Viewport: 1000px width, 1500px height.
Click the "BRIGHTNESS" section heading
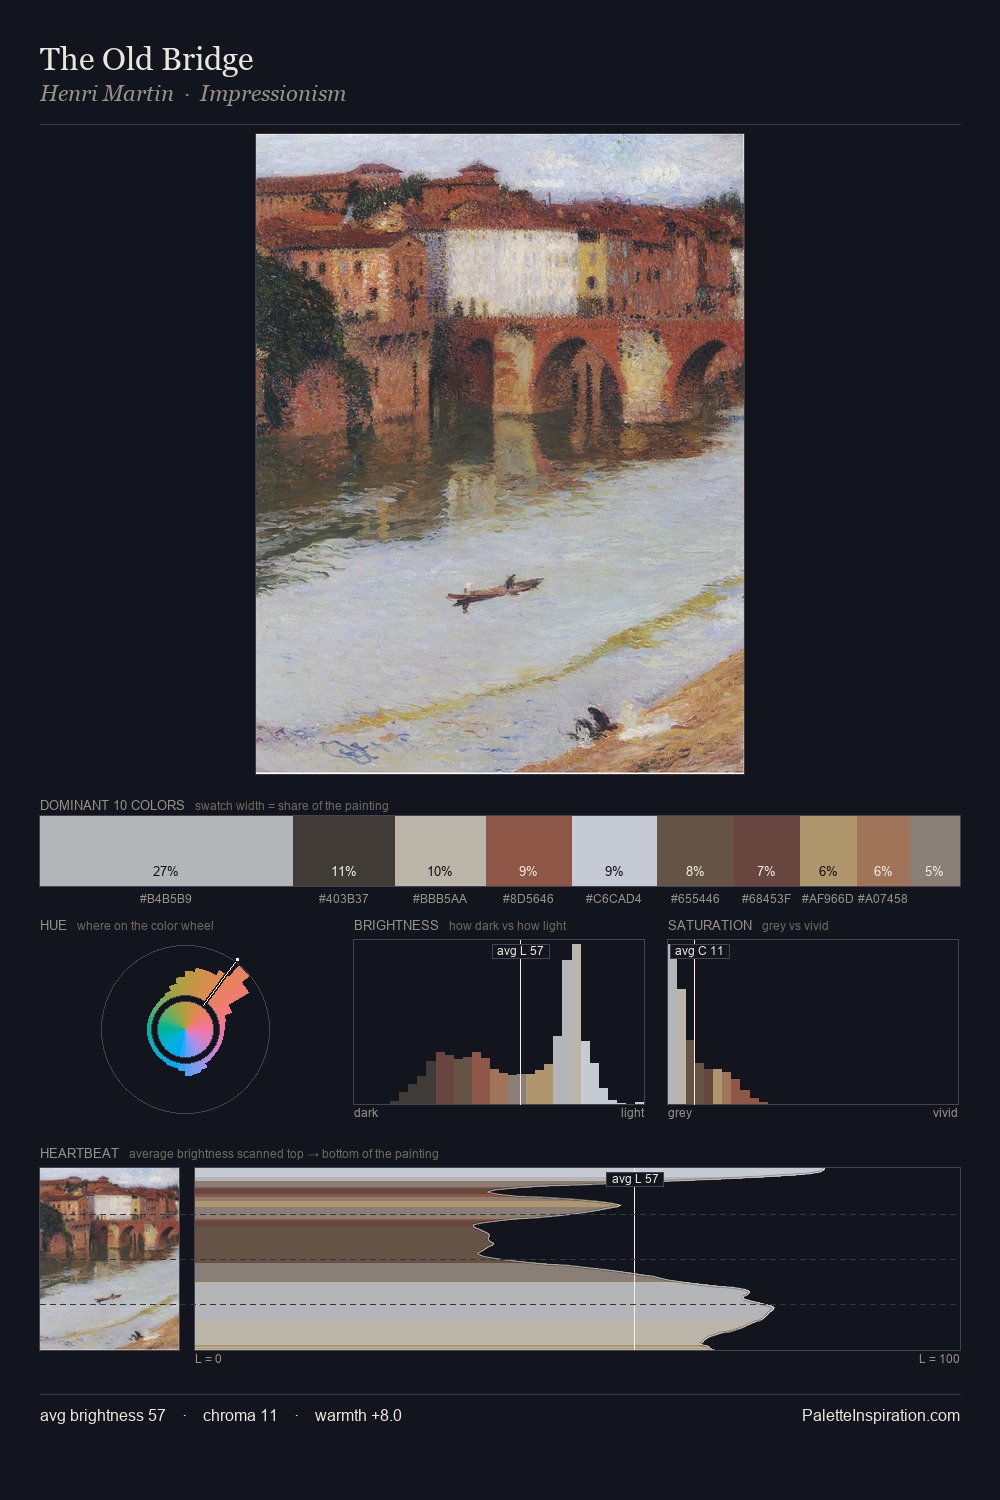396,925
